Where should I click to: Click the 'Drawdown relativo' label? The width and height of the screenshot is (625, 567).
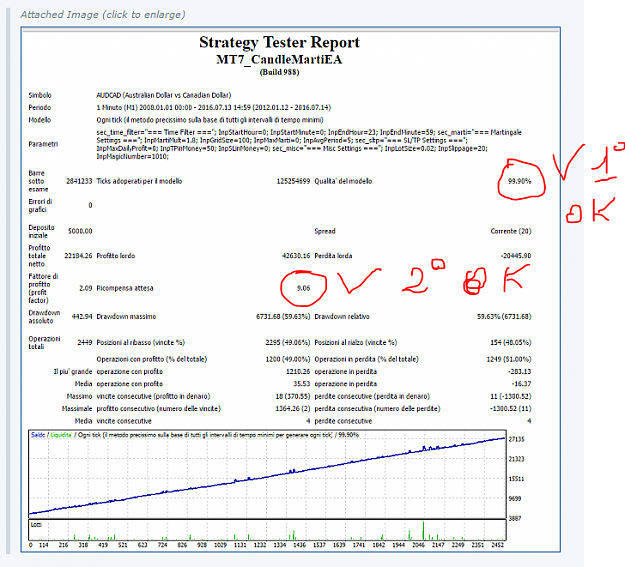342,317
